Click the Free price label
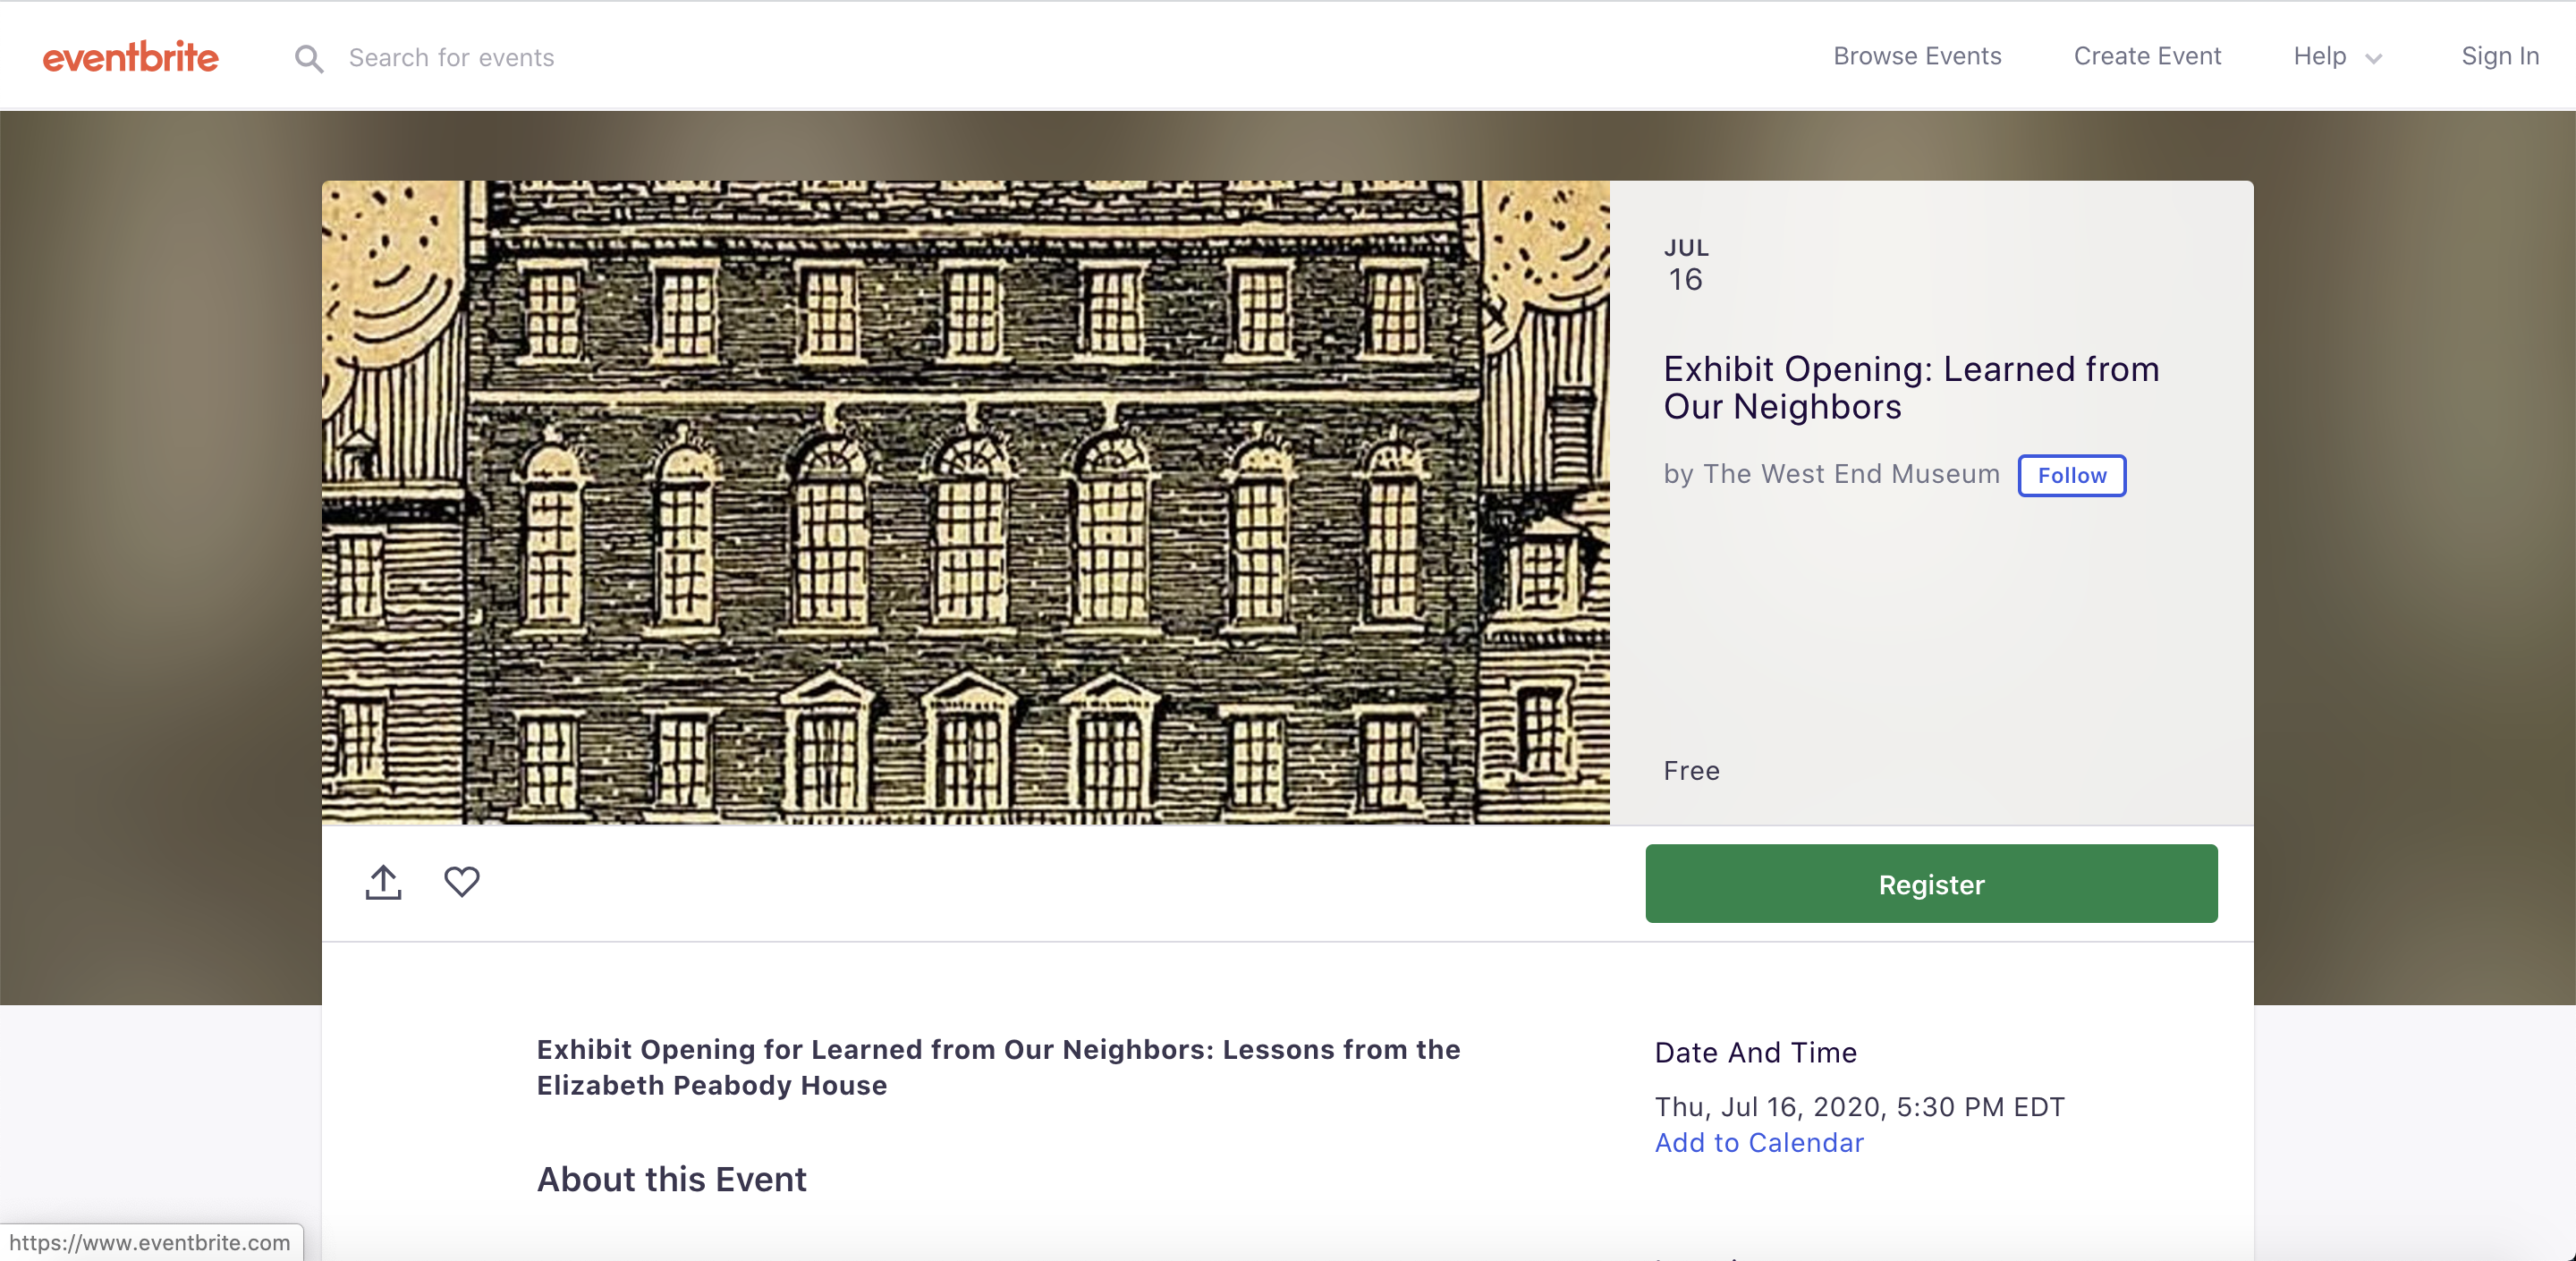Screen dimensions: 2576x1261 1691,771
